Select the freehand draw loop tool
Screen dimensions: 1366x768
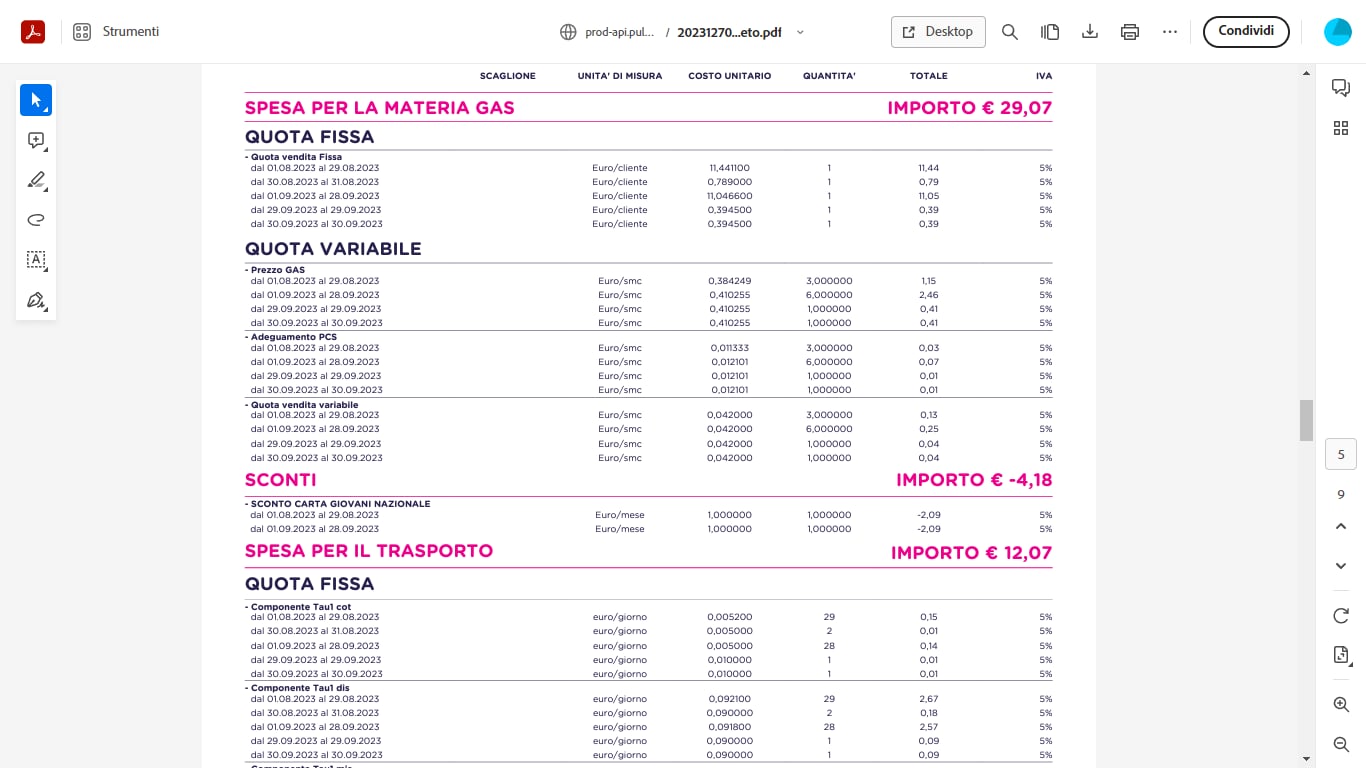pos(36,220)
